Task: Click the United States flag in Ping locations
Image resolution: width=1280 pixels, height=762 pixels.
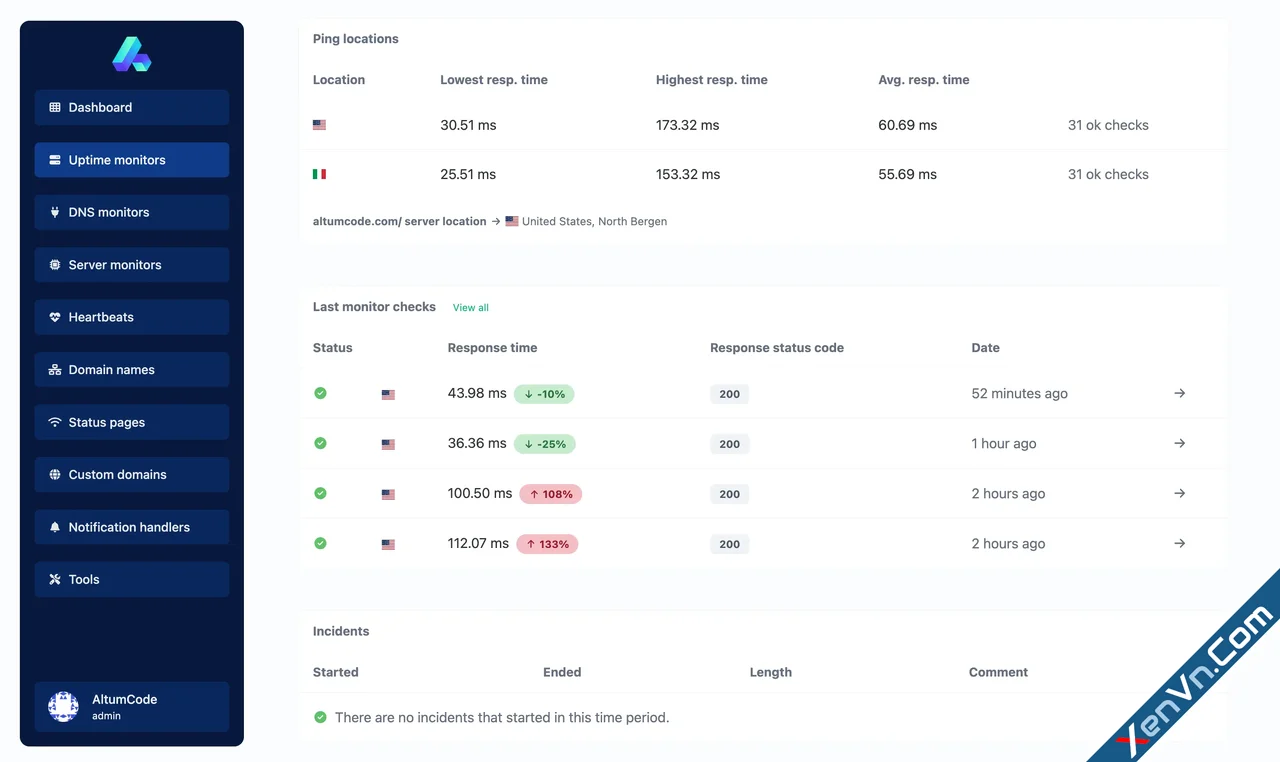Action: 319,124
